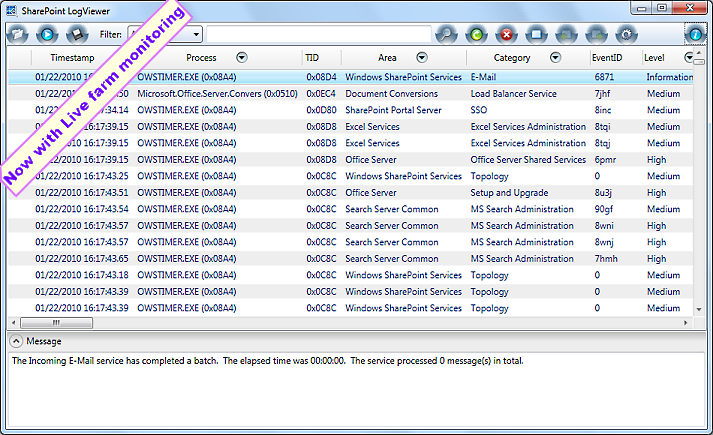Open the Area column filter dropdown
This screenshot has height=435, width=713.
pos(422,57)
